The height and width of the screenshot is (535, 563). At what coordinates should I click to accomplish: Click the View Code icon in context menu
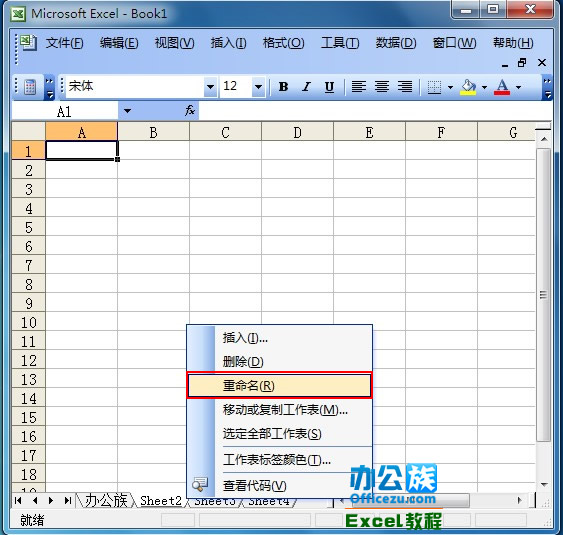(200, 485)
